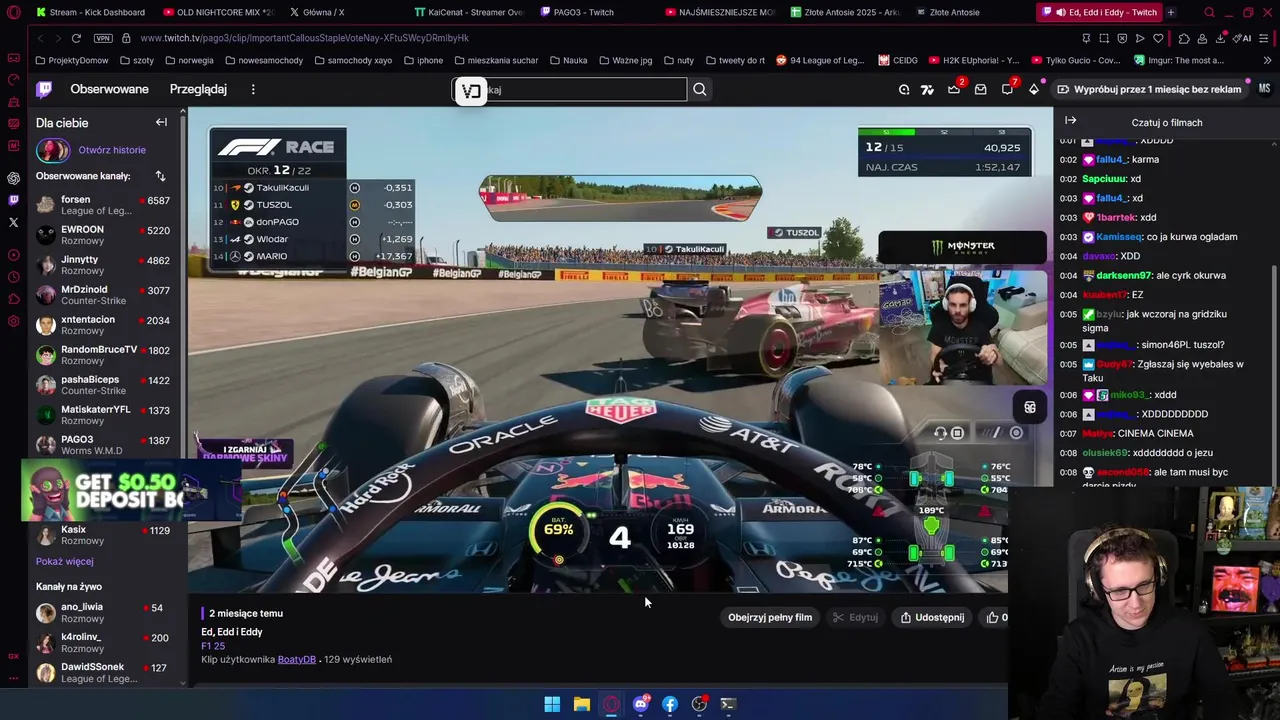Open Opera extensions cube icon
1280x720 pixels.
point(1184,38)
